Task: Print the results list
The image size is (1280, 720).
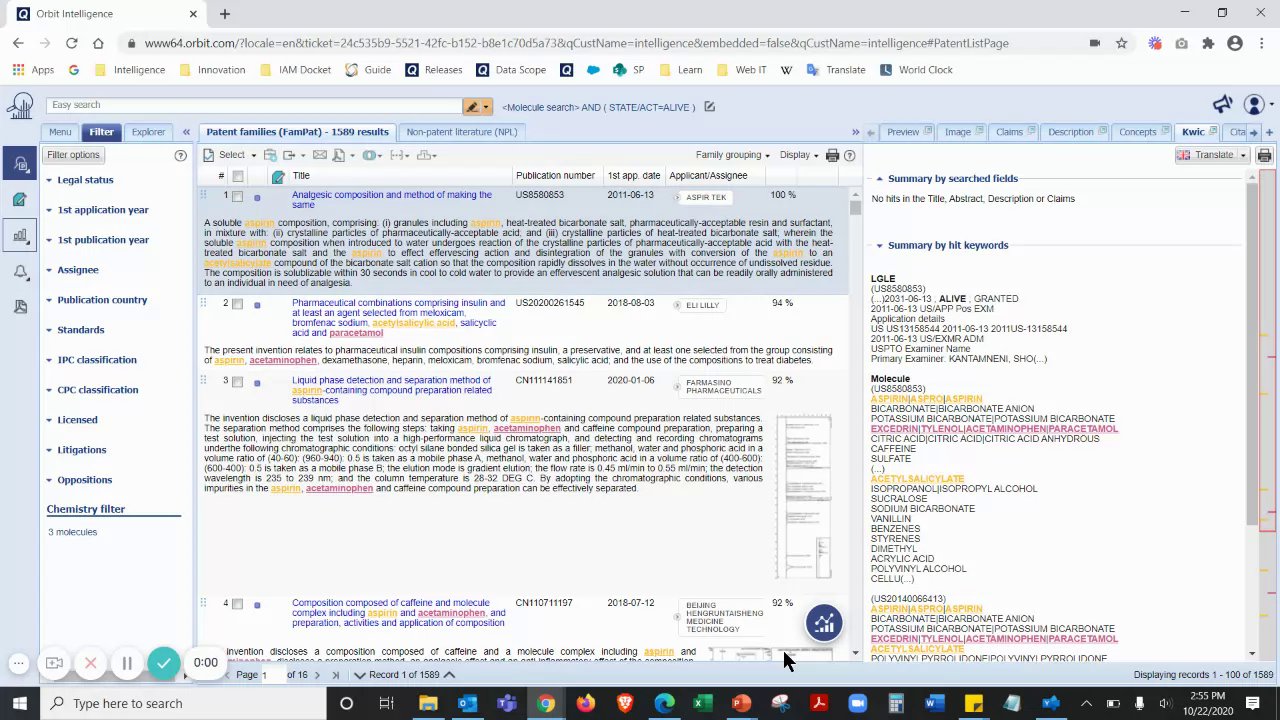Action: tap(832, 155)
